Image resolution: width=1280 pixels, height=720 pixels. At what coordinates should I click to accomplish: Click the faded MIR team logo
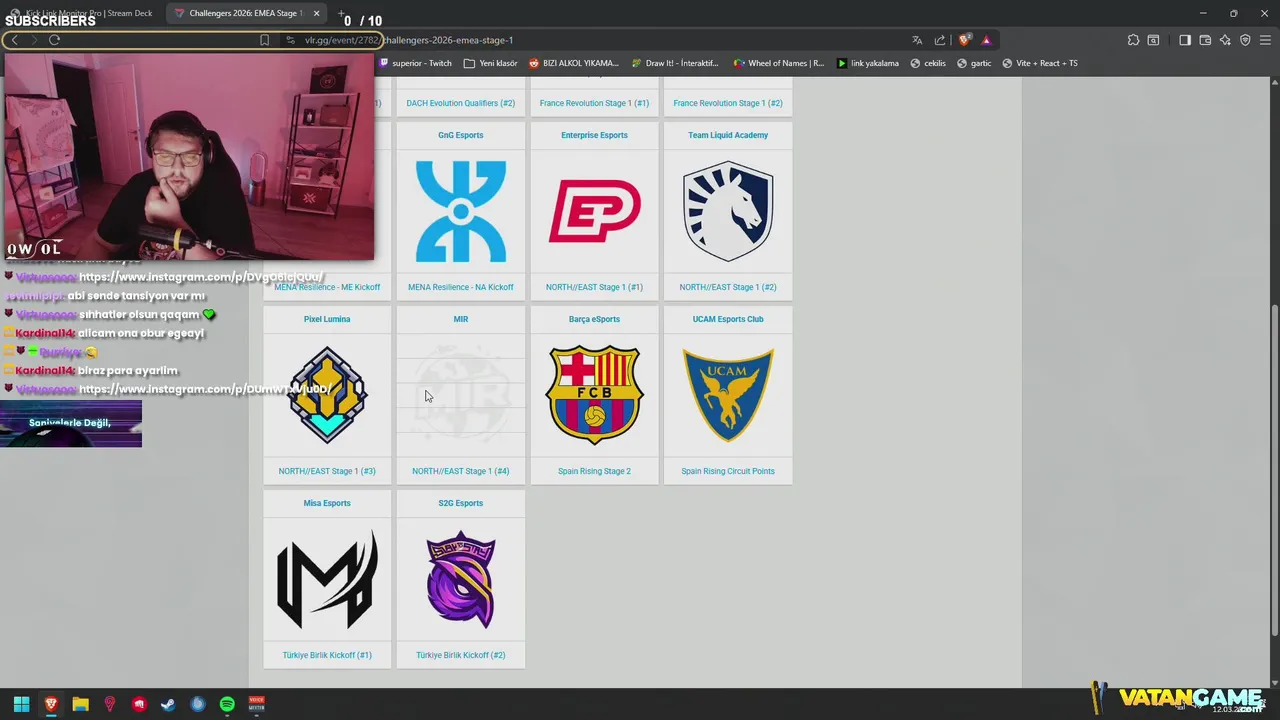point(460,395)
